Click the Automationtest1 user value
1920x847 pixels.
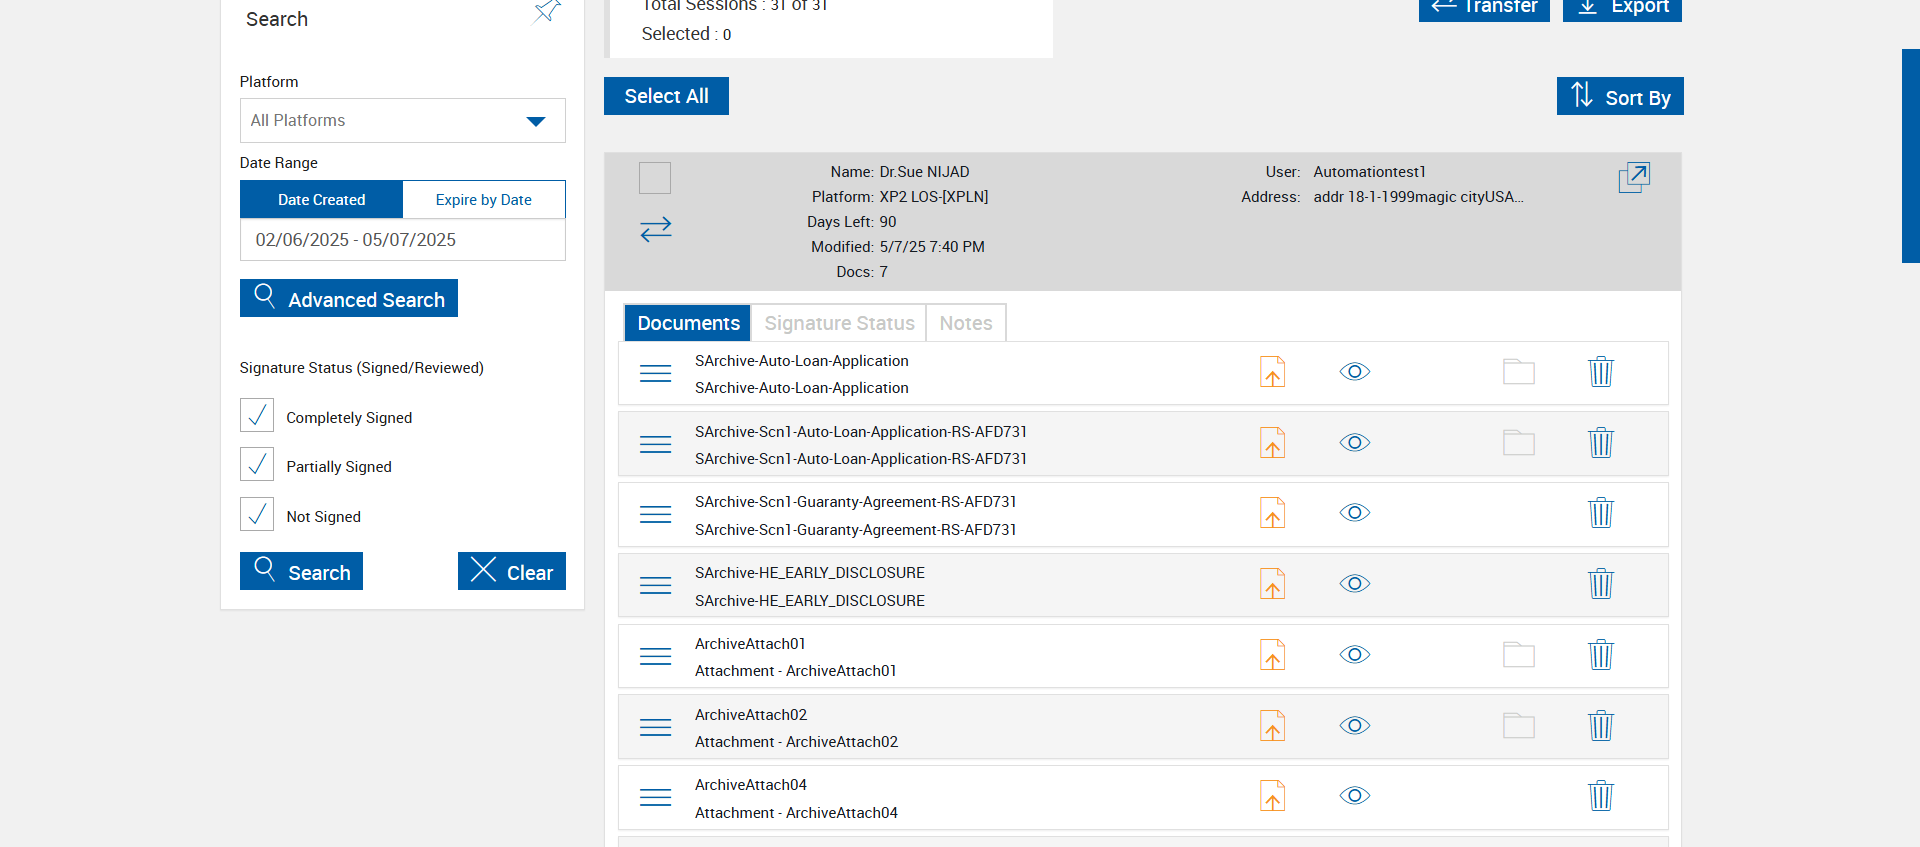pyautogui.click(x=1369, y=172)
